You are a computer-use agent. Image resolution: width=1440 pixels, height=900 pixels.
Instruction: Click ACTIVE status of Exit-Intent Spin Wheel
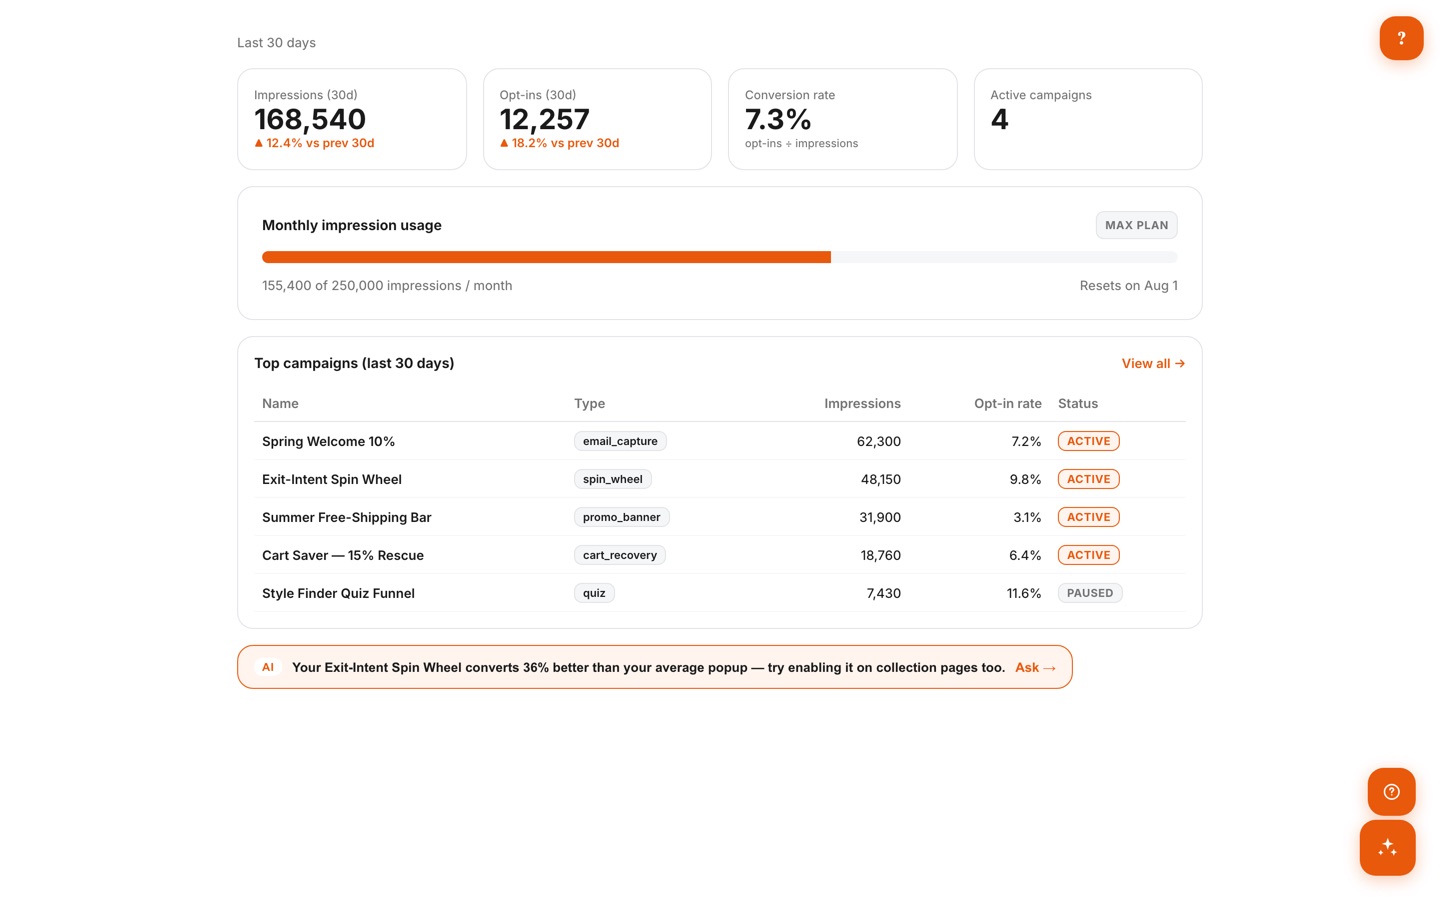pyautogui.click(x=1088, y=479)
